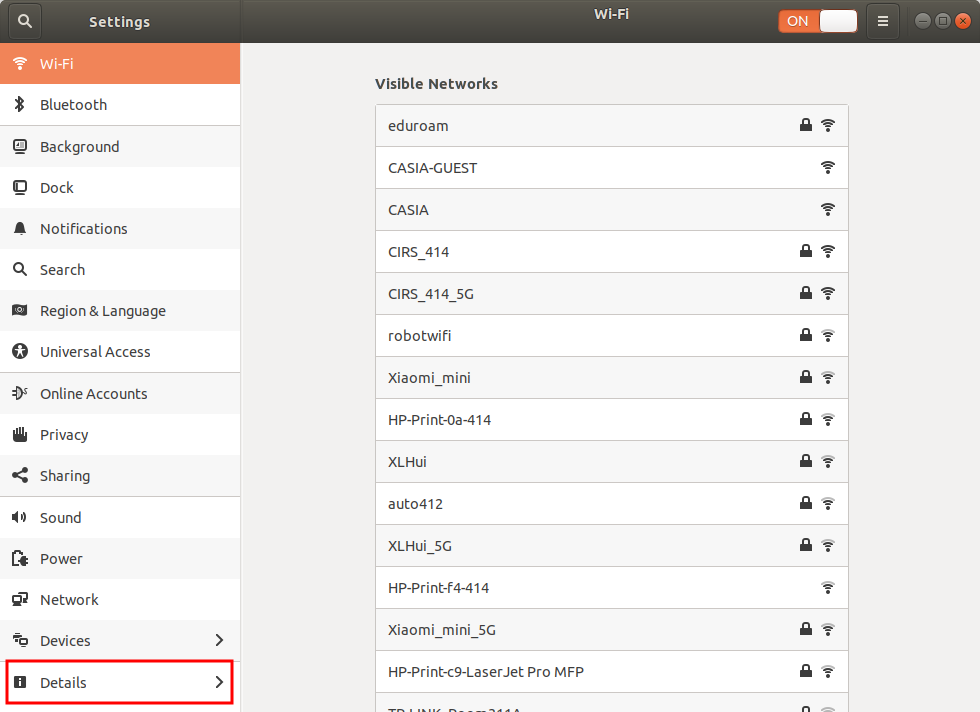Select the Xiaomi_mini network entry
980x712 pixels.
[612, 377]
